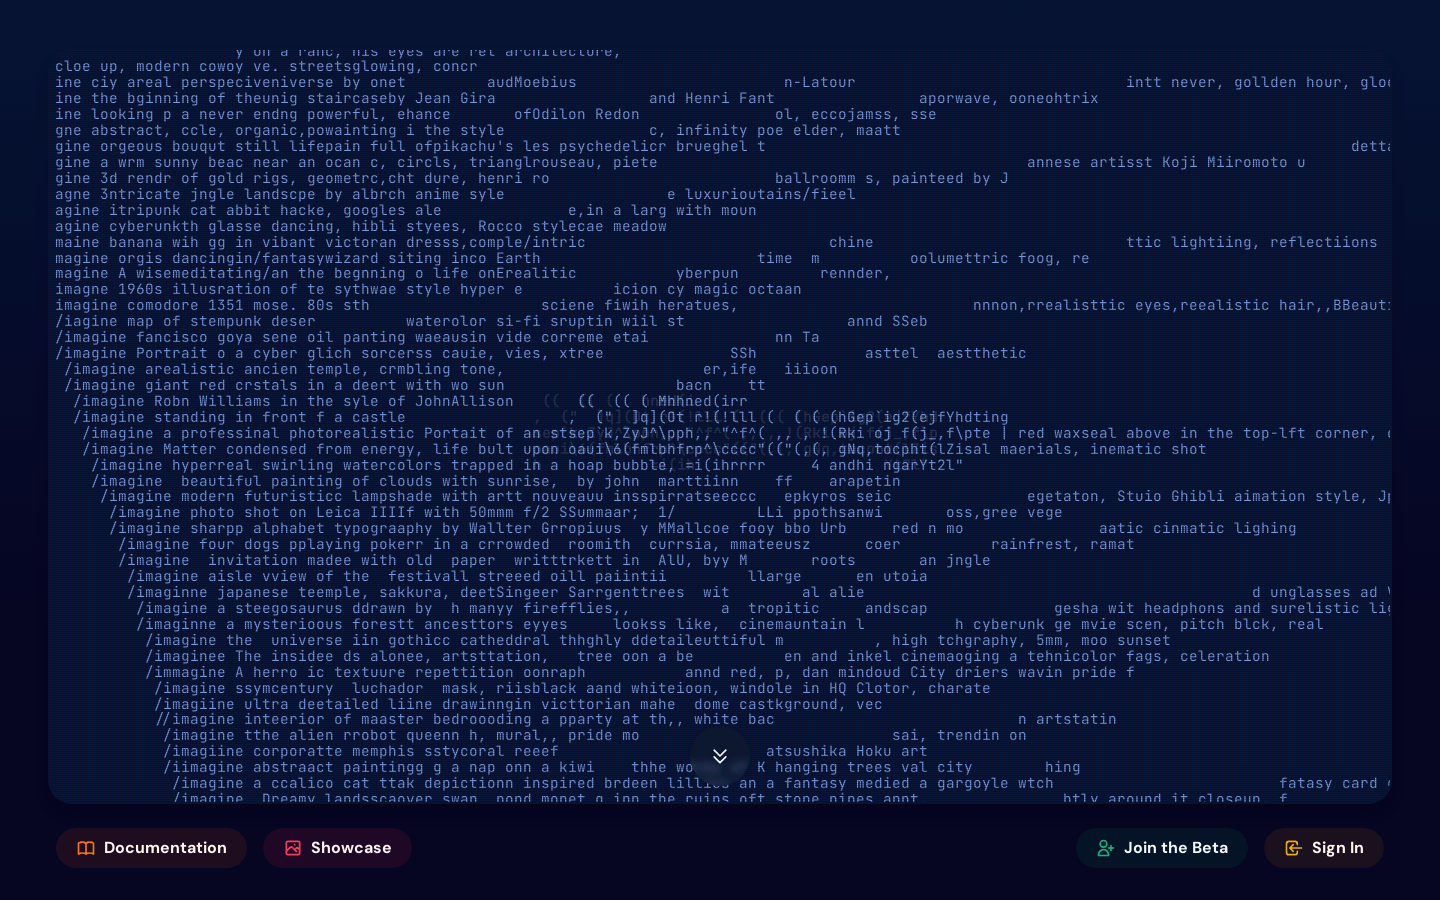Click the Join the Beta button
The height and width of the screenshot is (900, 1440).
1162,848
